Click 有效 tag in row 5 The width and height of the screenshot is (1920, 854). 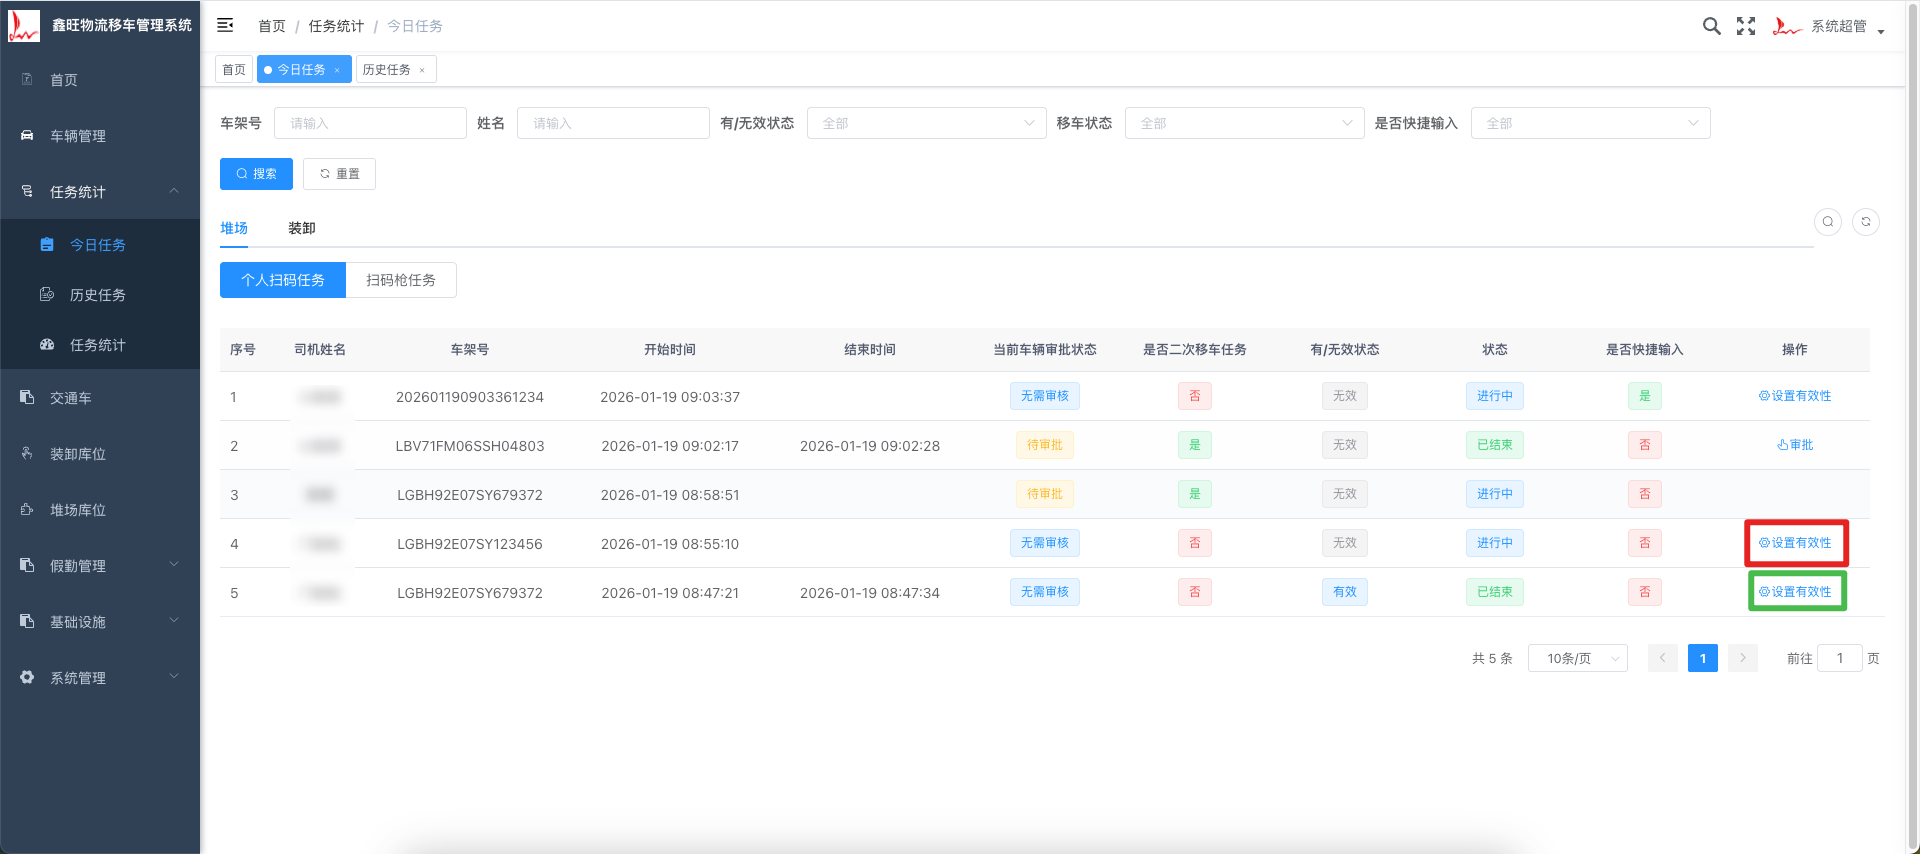point(1345,592)
